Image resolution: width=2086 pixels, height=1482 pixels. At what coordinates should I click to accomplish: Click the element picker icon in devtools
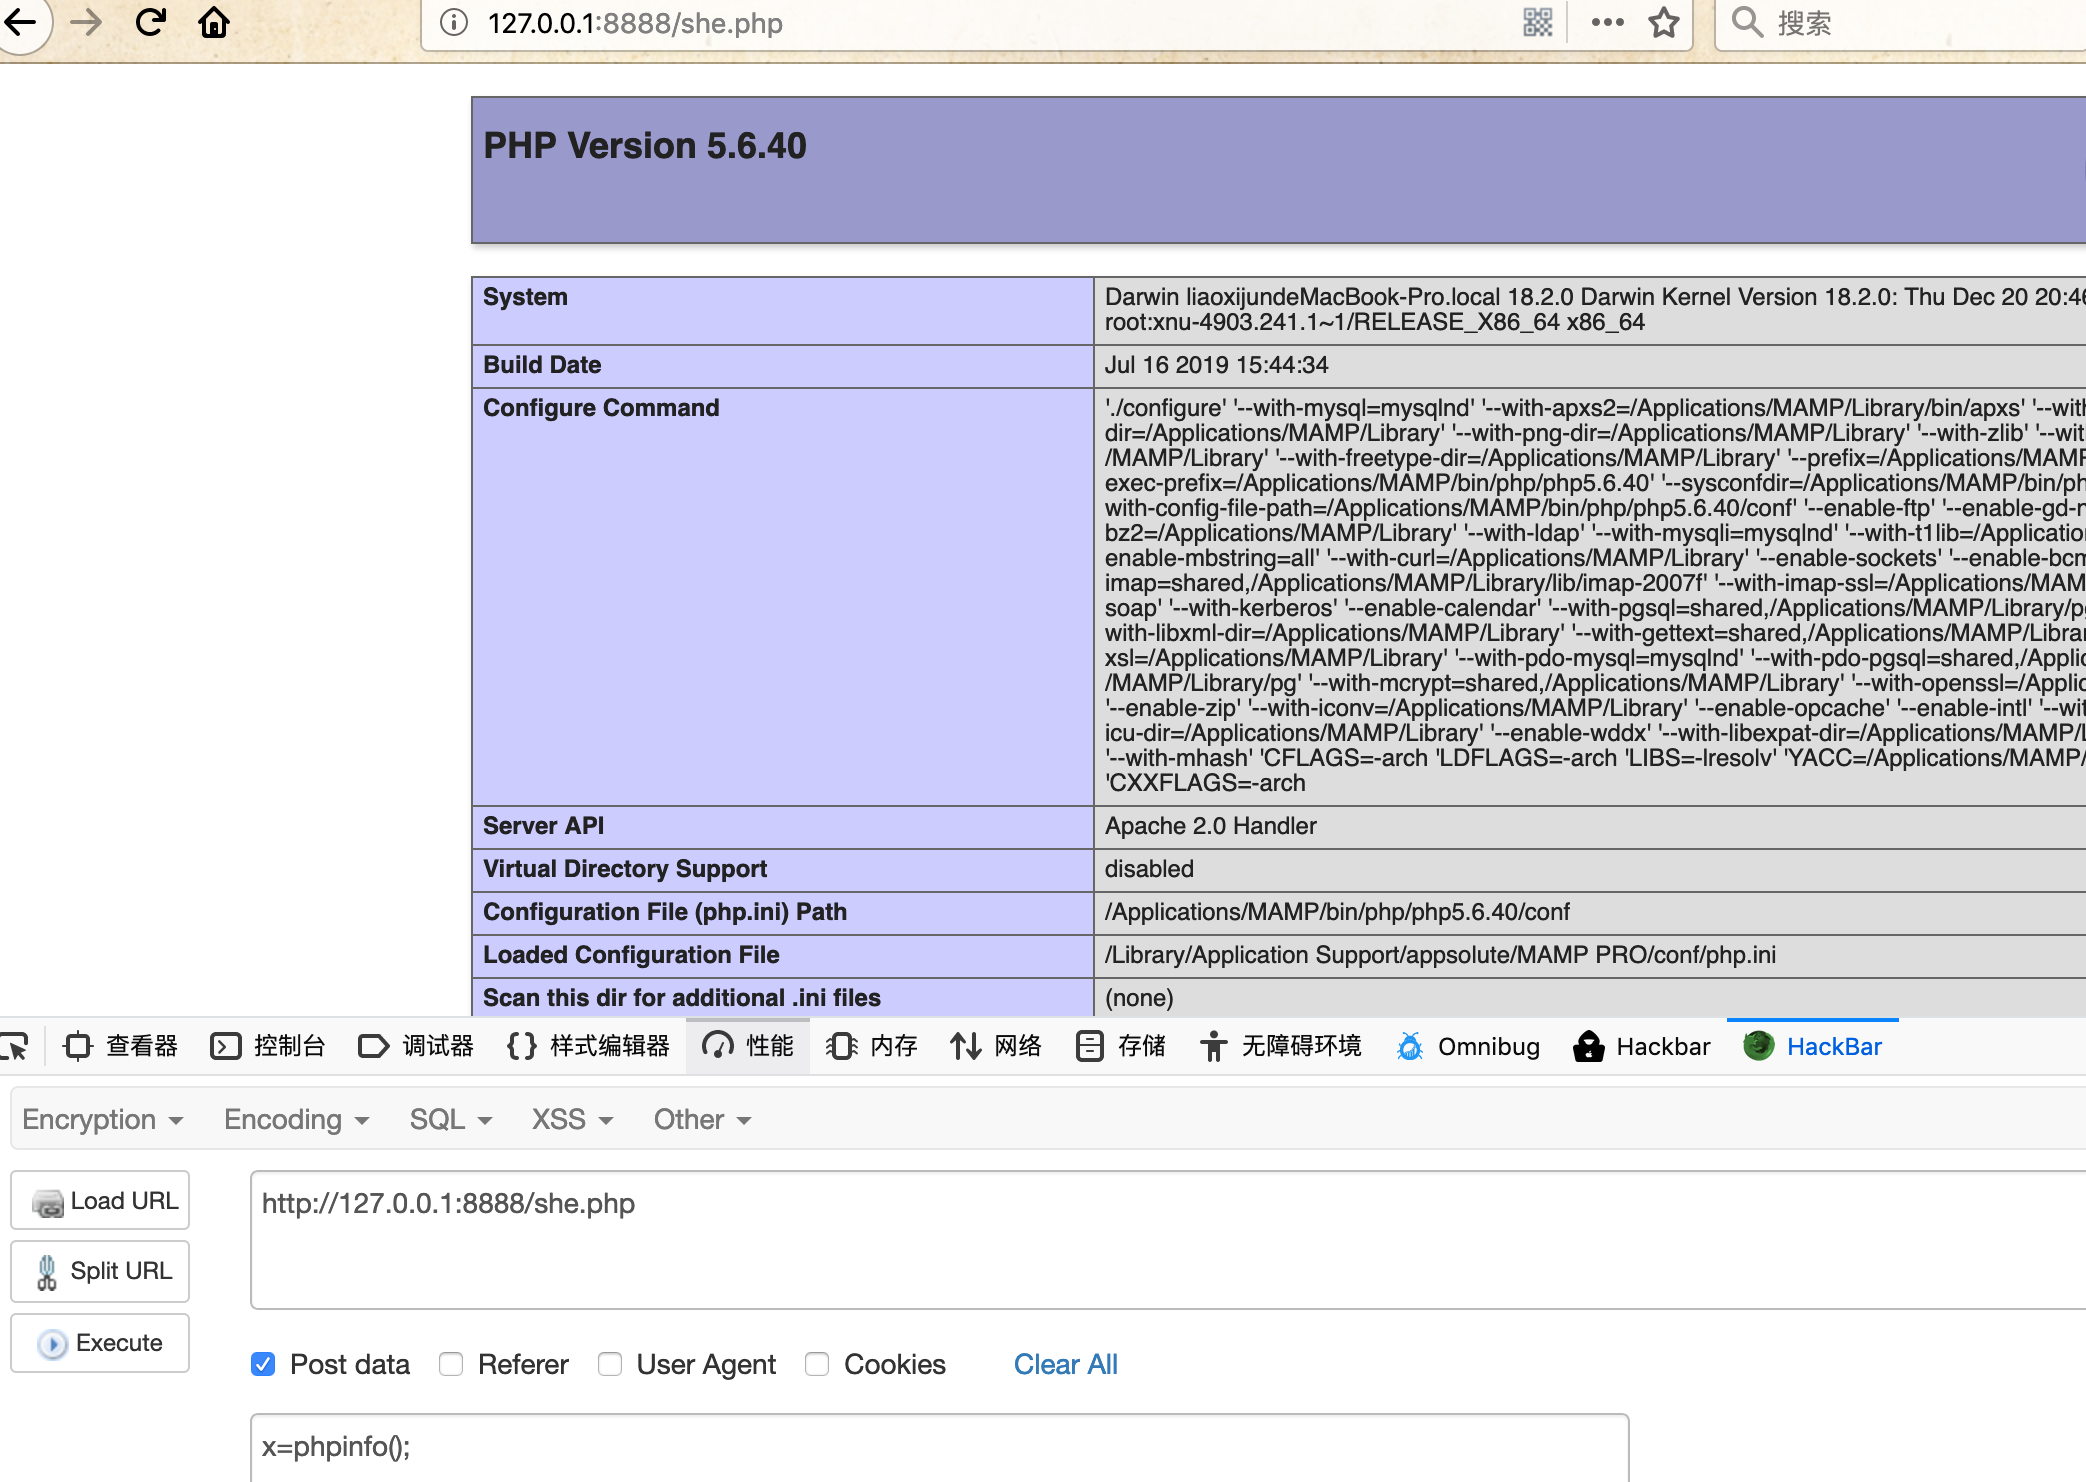(x=15, y=1047)
